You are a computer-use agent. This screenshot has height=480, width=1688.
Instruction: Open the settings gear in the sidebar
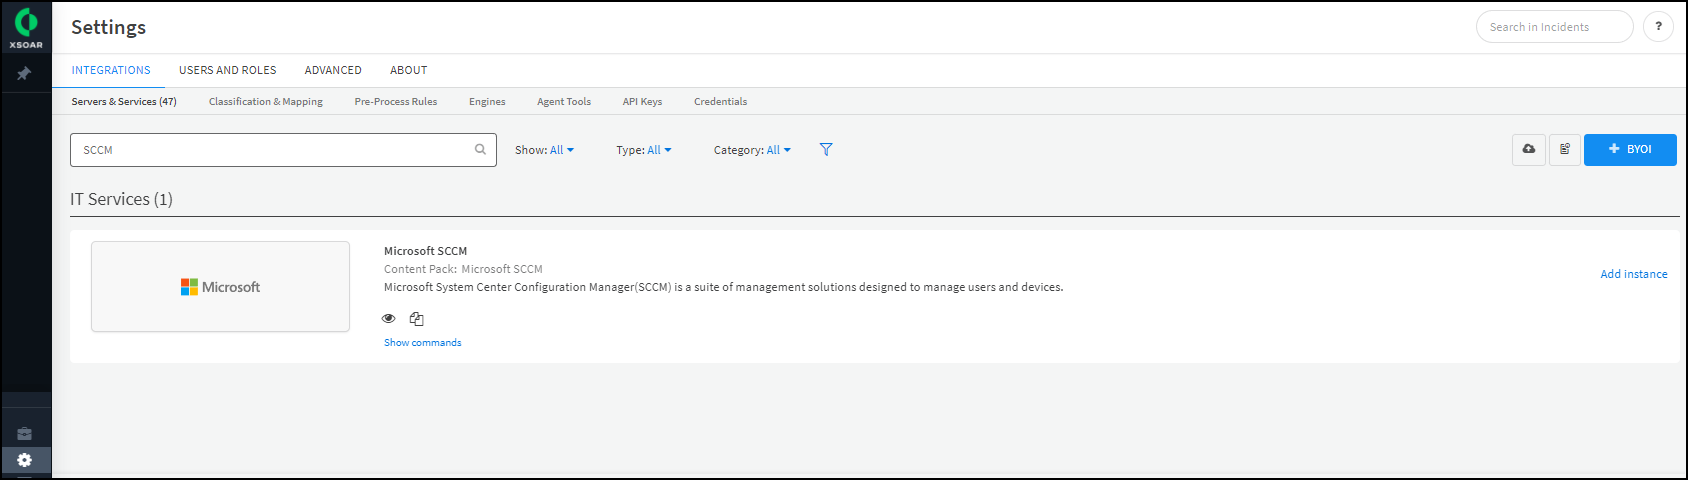[x=25, y=460]
